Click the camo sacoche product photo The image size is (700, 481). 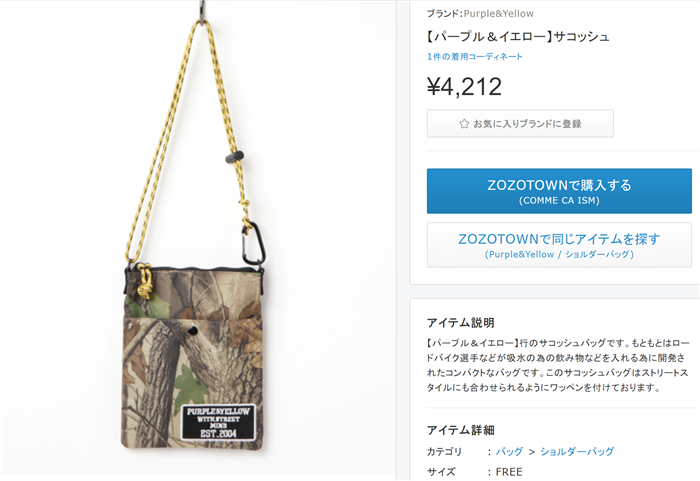tap(196, 237)
